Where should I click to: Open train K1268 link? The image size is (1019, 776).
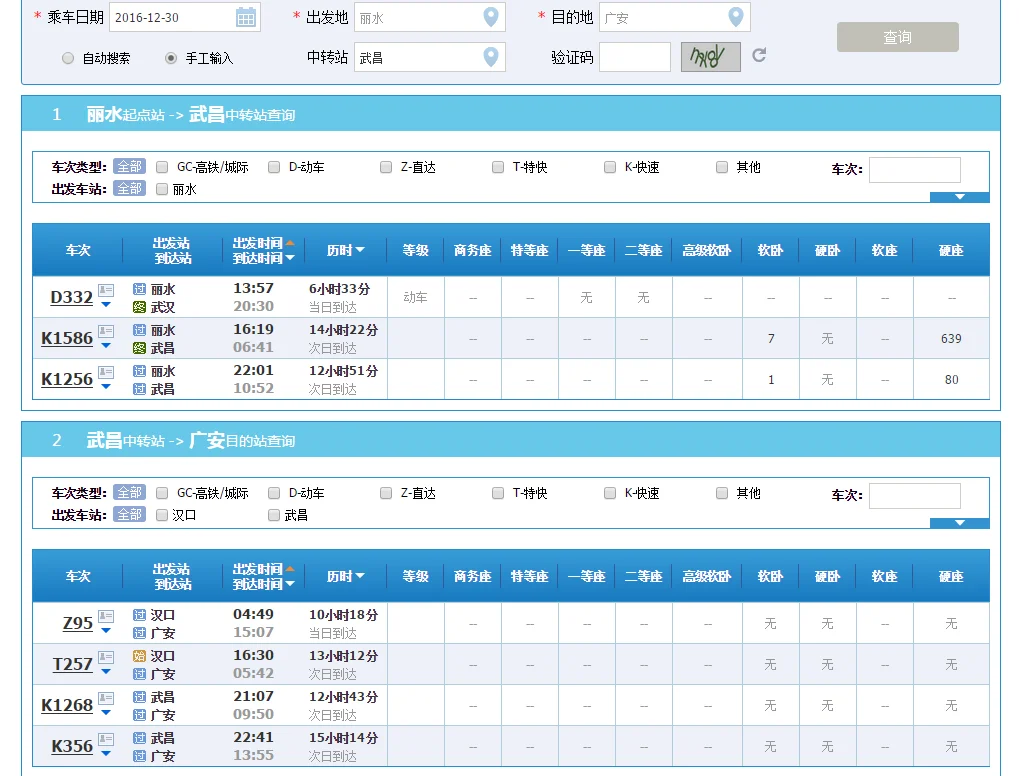pyautogui.click(x=67, y=705)
